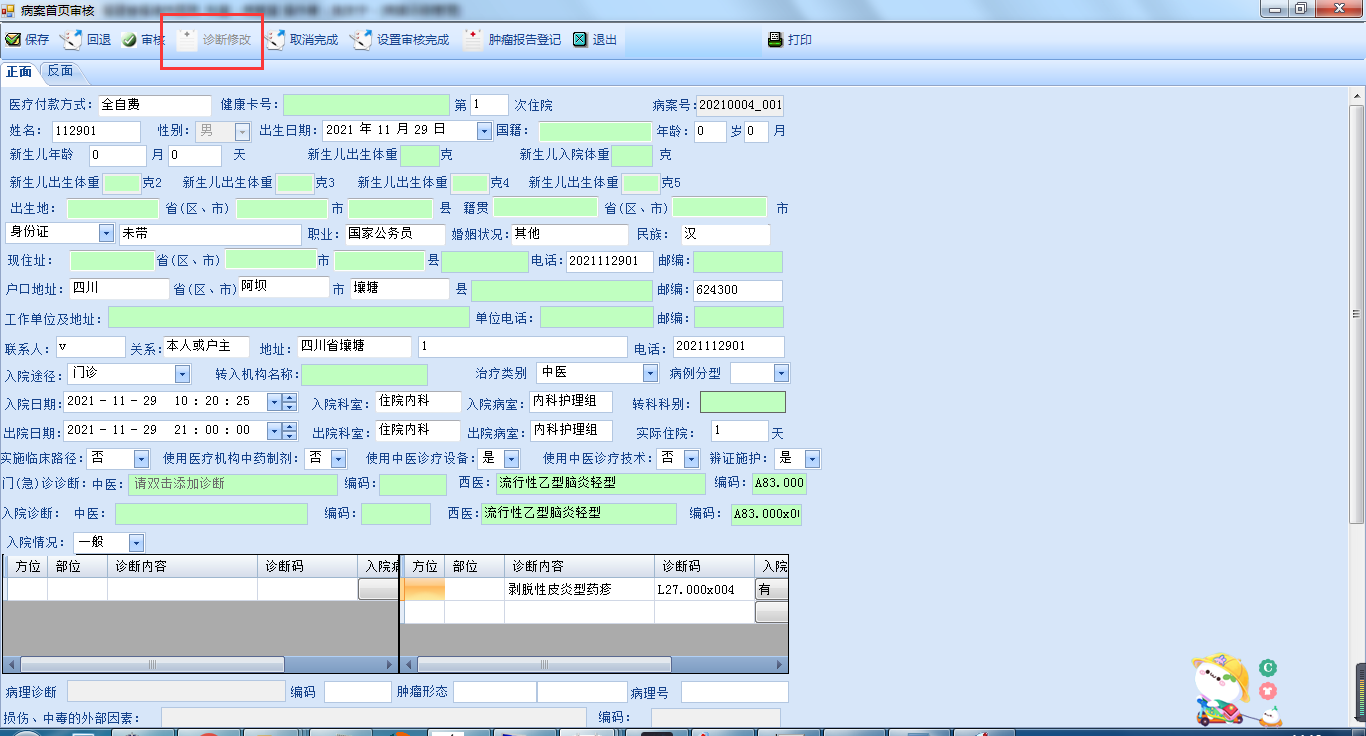The width and height of the screenshot is (1366, 736).
Task: Click the 实际住院 days field
Action: (x=740, y=431)
